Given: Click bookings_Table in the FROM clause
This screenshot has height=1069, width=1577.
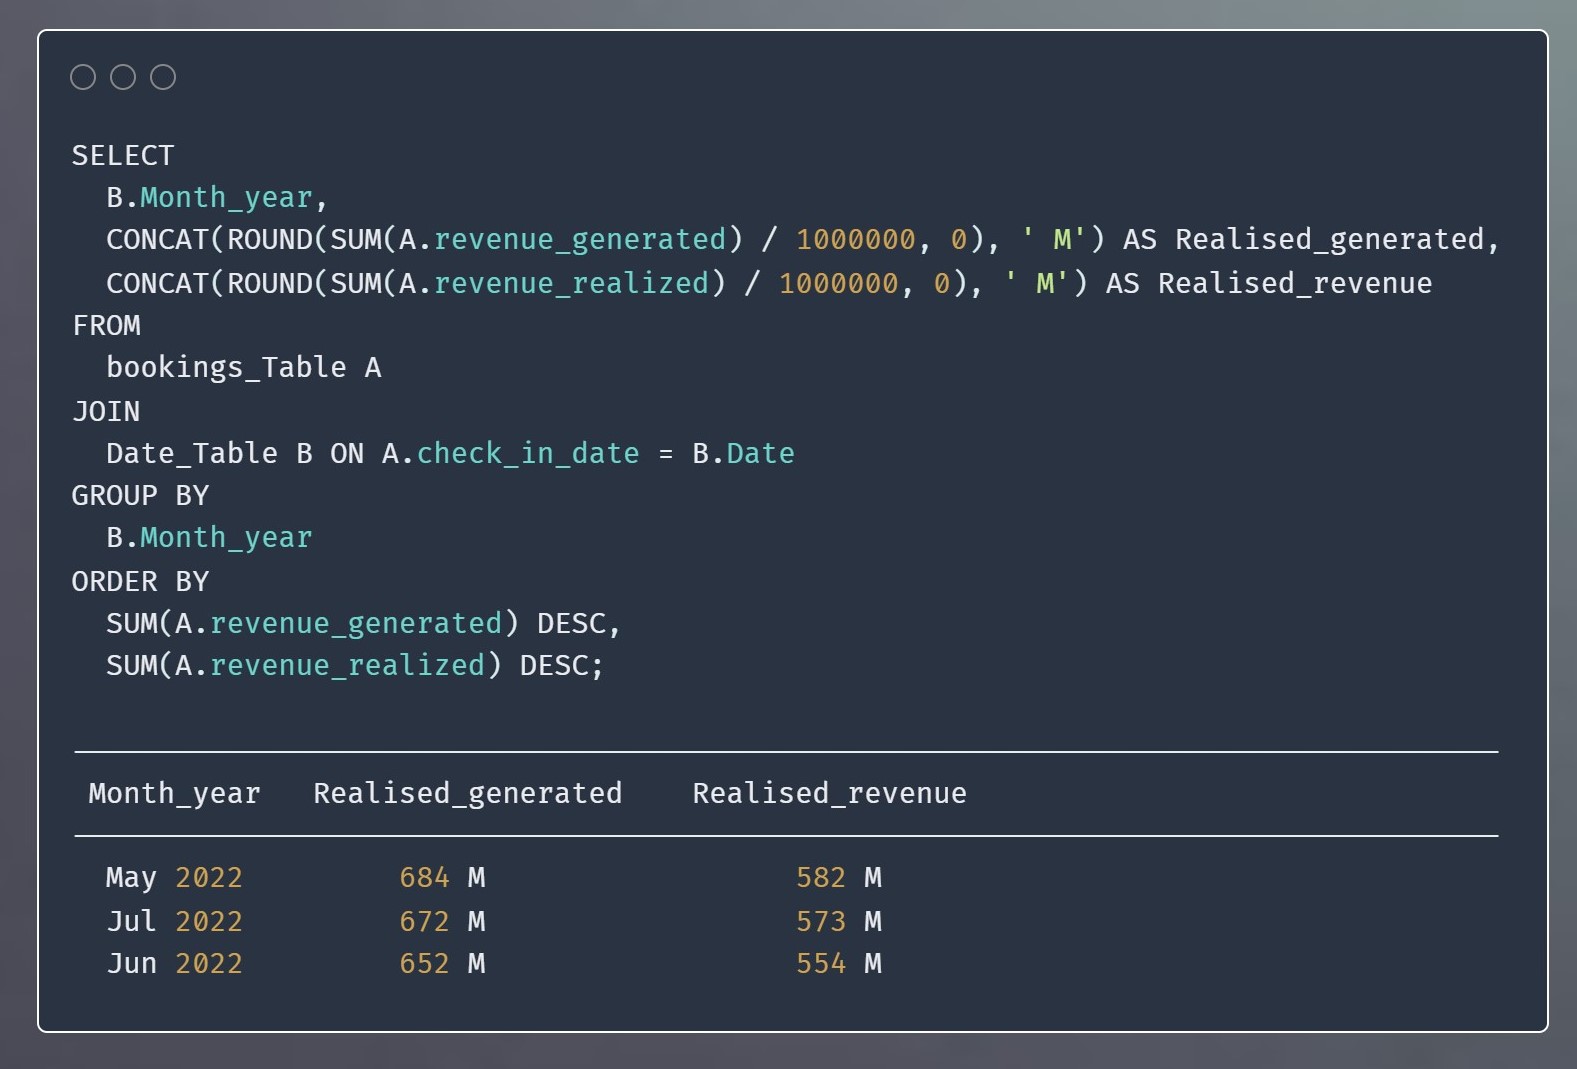Looking at the screenshot, I should (x=226, y=368).
